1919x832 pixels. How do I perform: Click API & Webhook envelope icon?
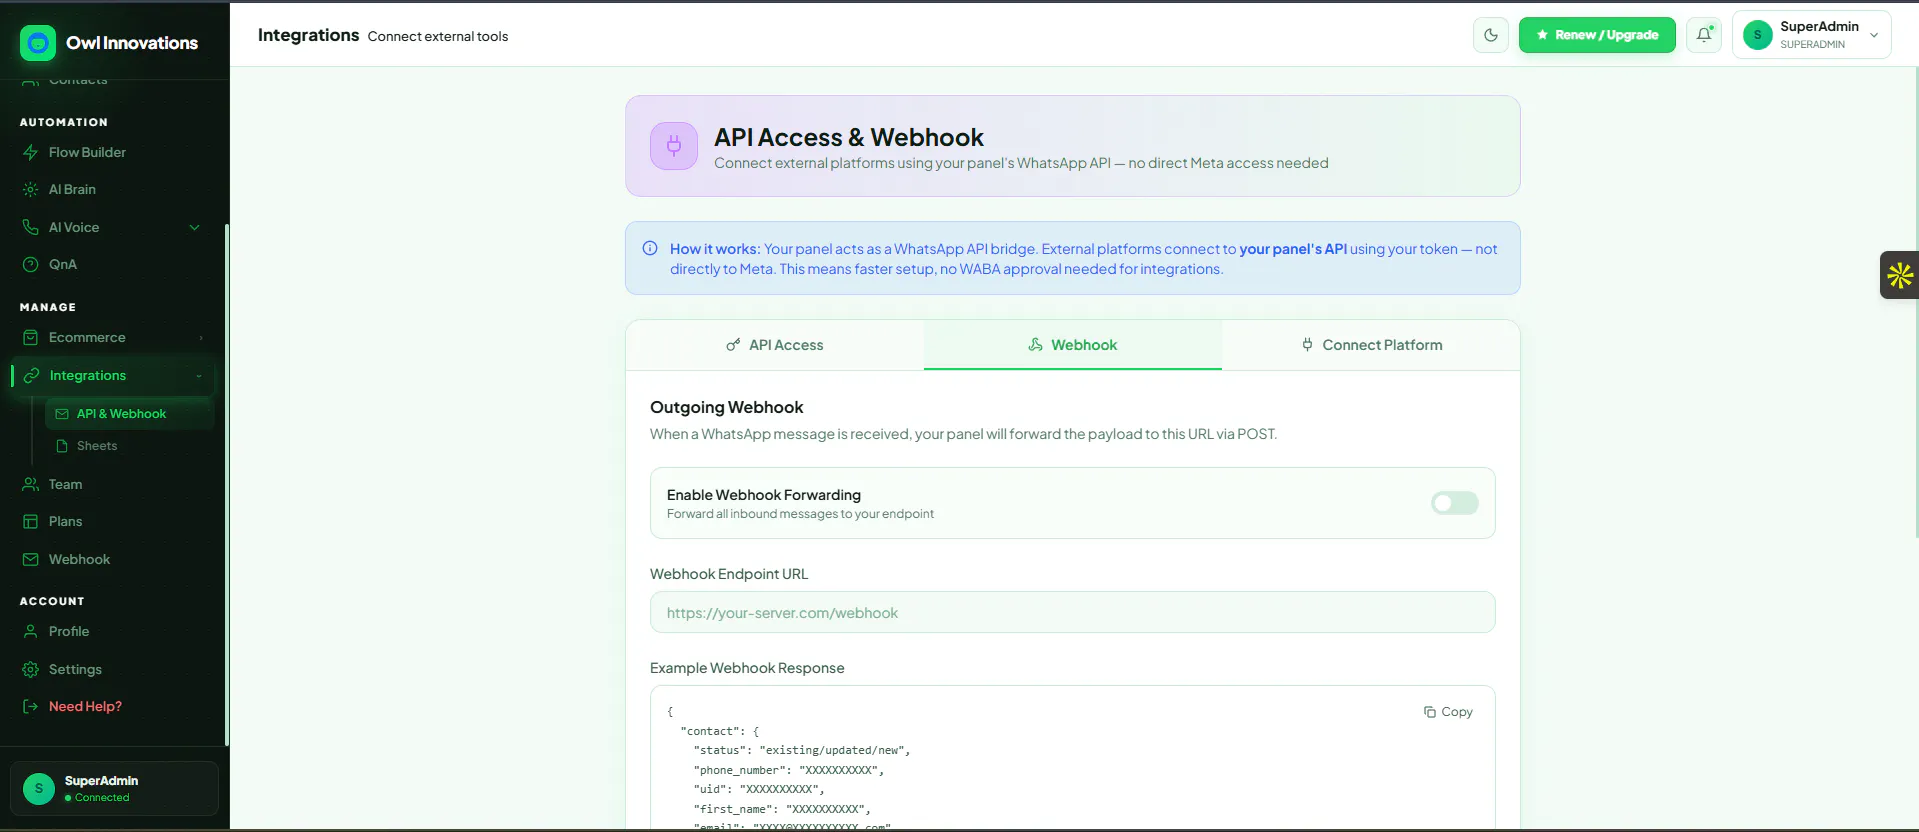click(62, 413)
